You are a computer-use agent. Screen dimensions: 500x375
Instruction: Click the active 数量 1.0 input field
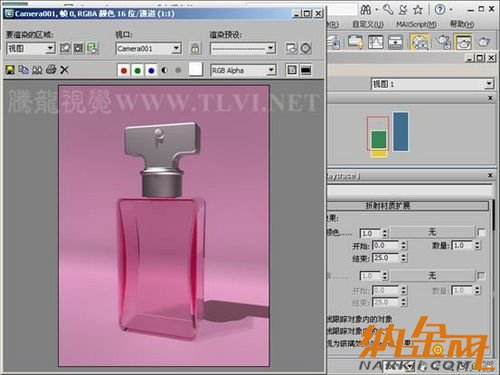(462, 245)
